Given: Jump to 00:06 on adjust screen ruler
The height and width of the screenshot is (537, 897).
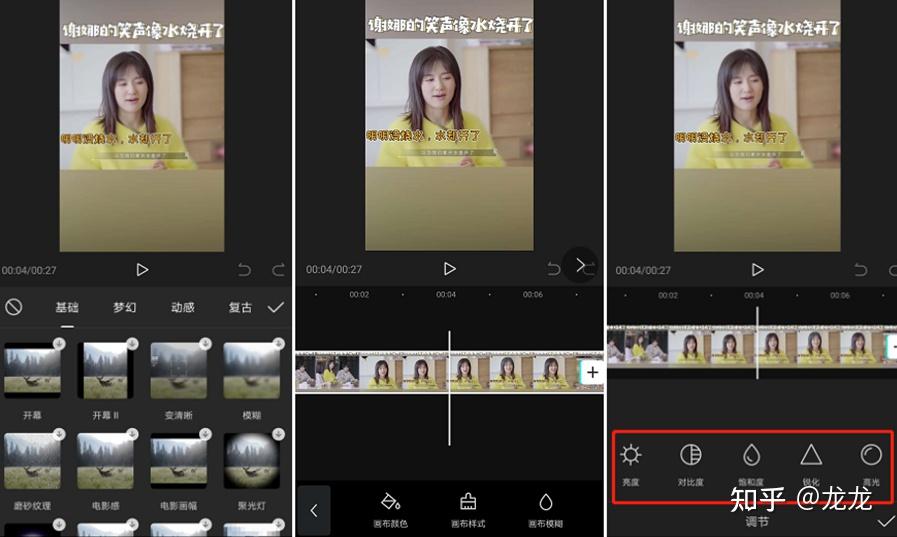Looking at the screenshot, I should (x=840, y=295).
